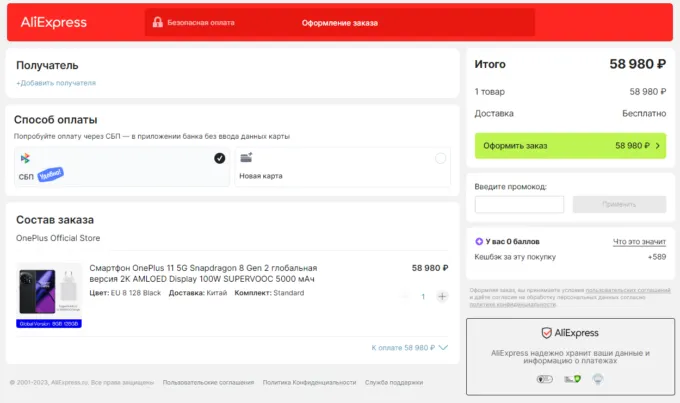Decrease item quantity with minus button

point(405,297)
